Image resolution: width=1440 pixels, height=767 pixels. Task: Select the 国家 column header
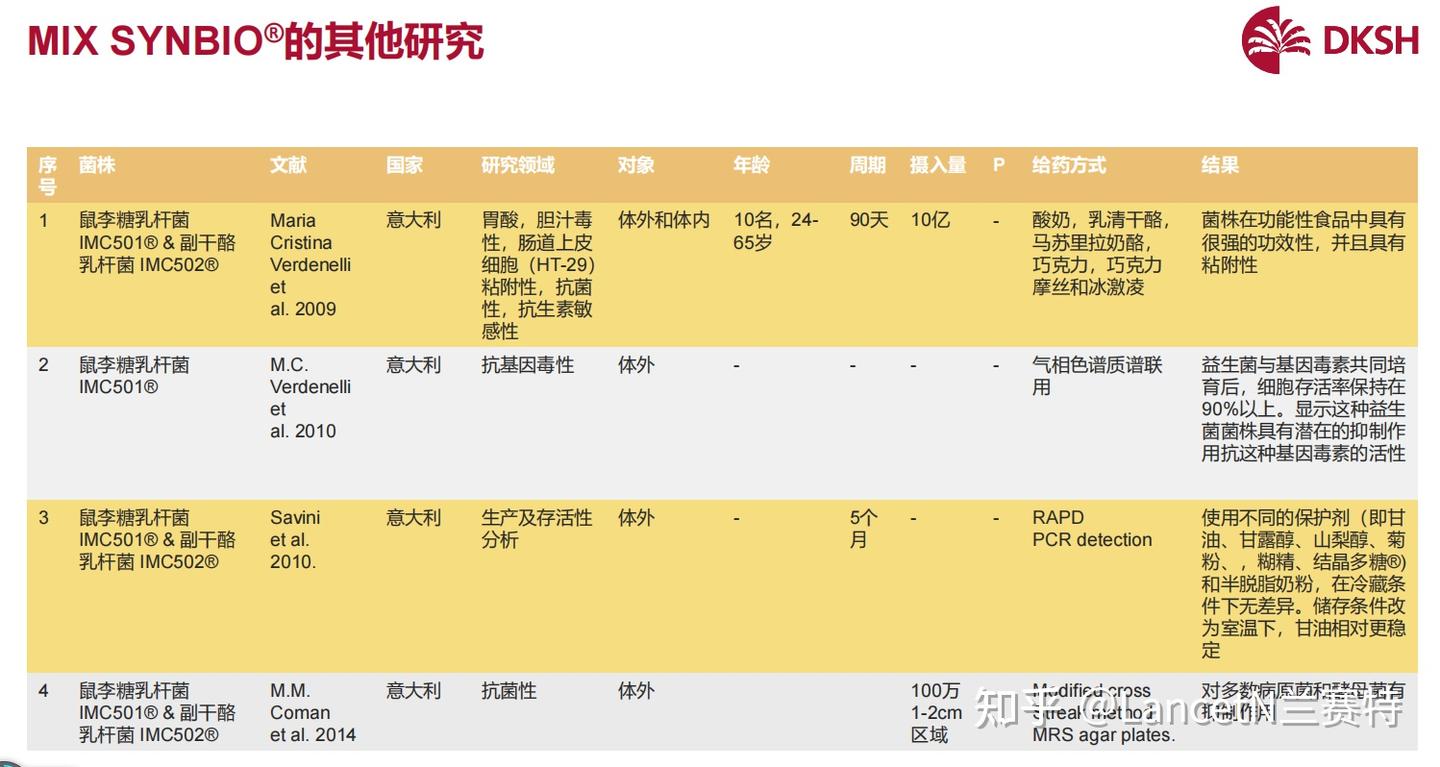[x=404, y=165]
